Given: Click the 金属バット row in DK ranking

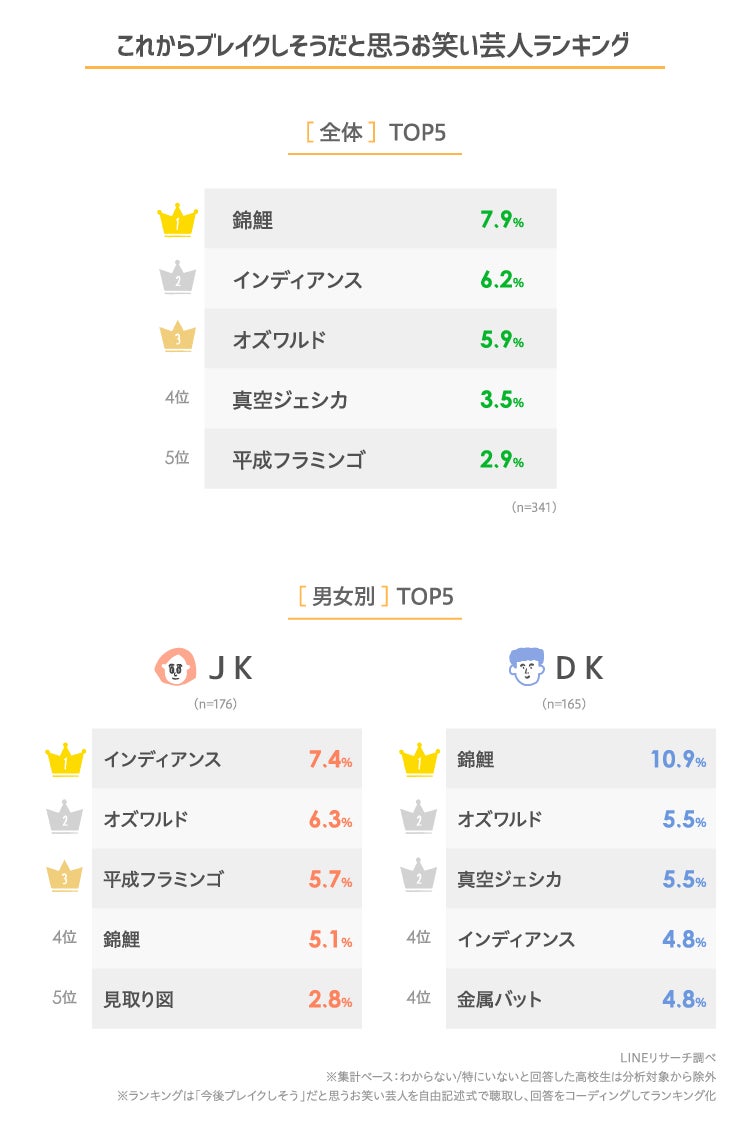Looking at the screenshot, I should pyautogui.click(x=581, y=999).
